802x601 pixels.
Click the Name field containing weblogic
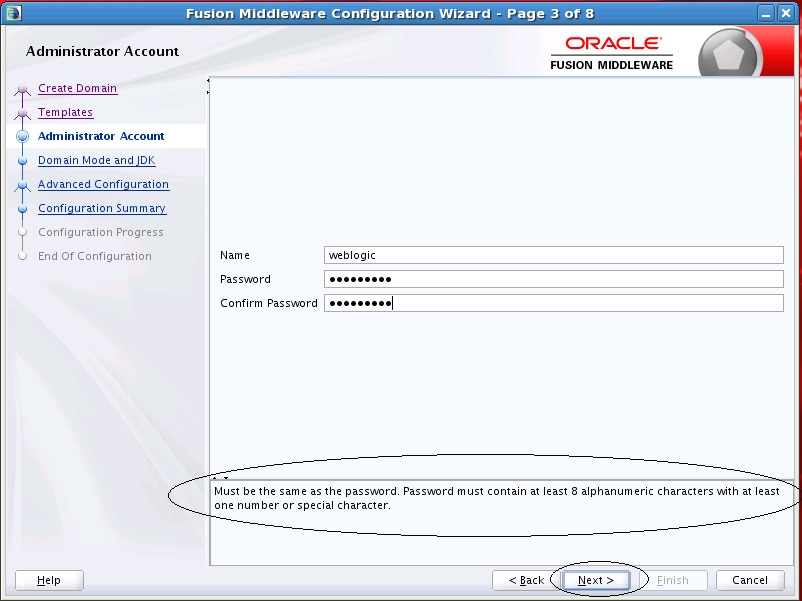(x=553, y=255)
